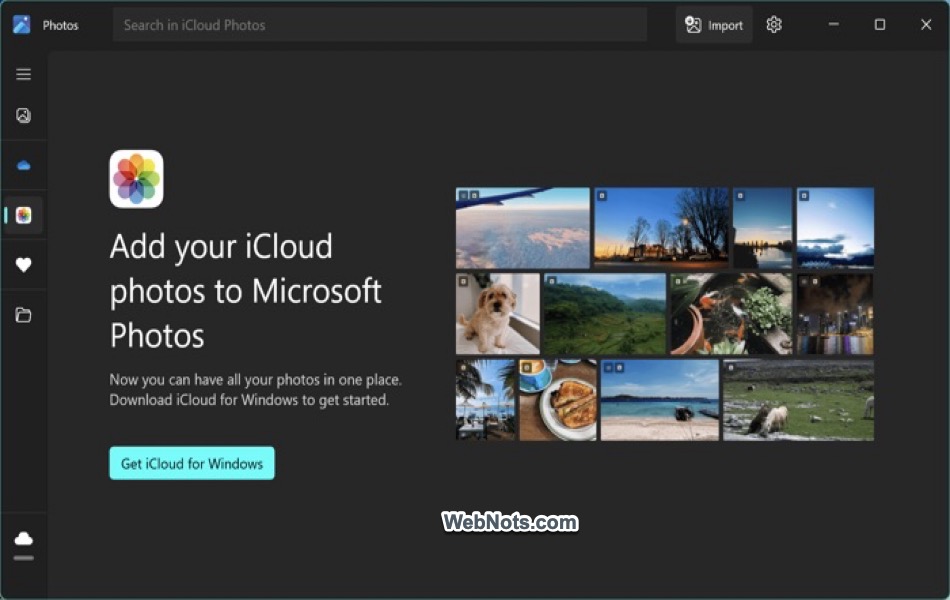Click the Photos app logo in title bar

tap(21, 25)
